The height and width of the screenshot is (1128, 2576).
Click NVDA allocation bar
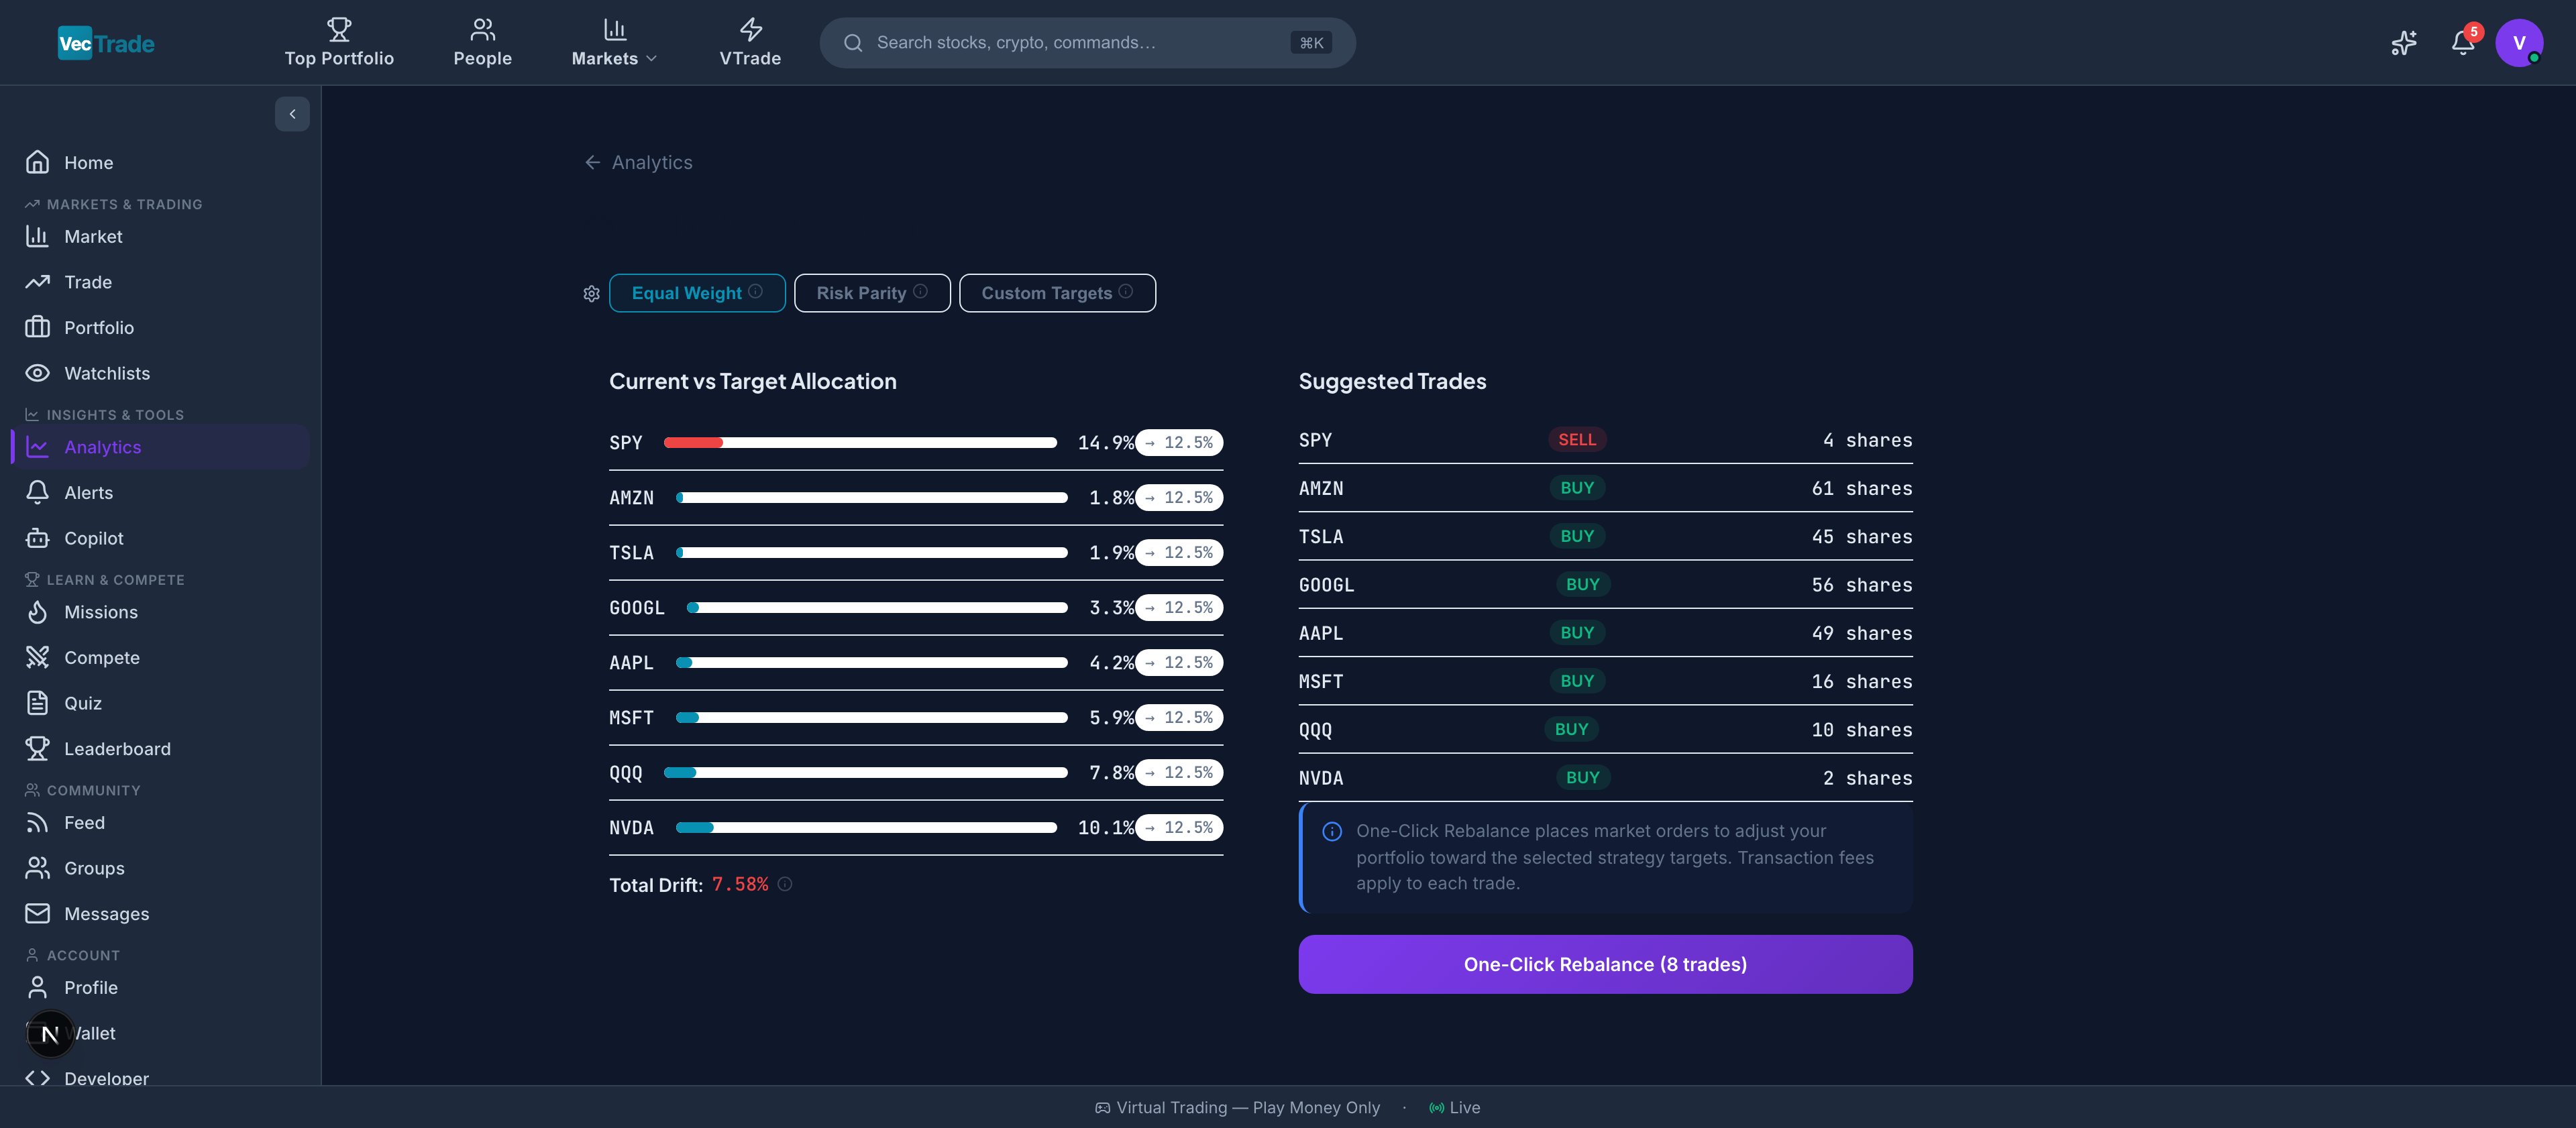[866, 827]
